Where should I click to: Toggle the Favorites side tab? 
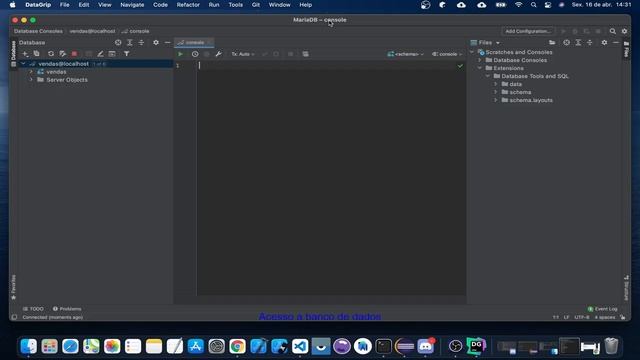[13, 287]
